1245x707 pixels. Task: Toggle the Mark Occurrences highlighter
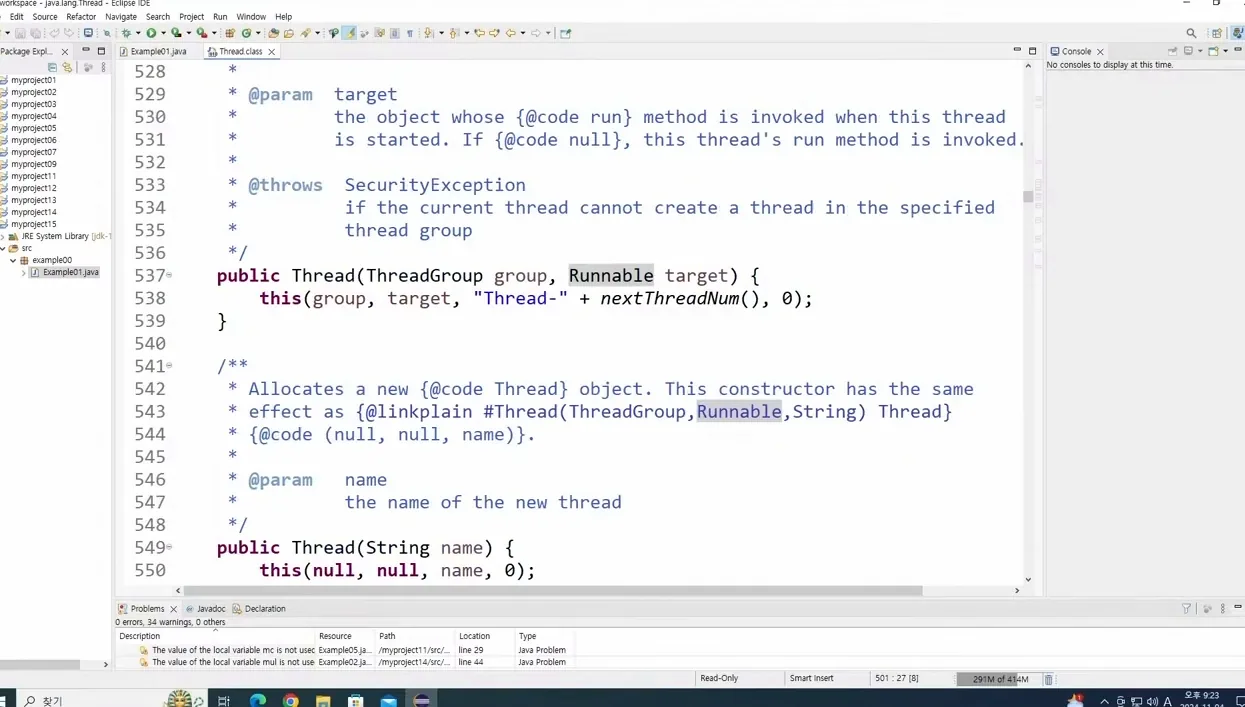[350, 33]
